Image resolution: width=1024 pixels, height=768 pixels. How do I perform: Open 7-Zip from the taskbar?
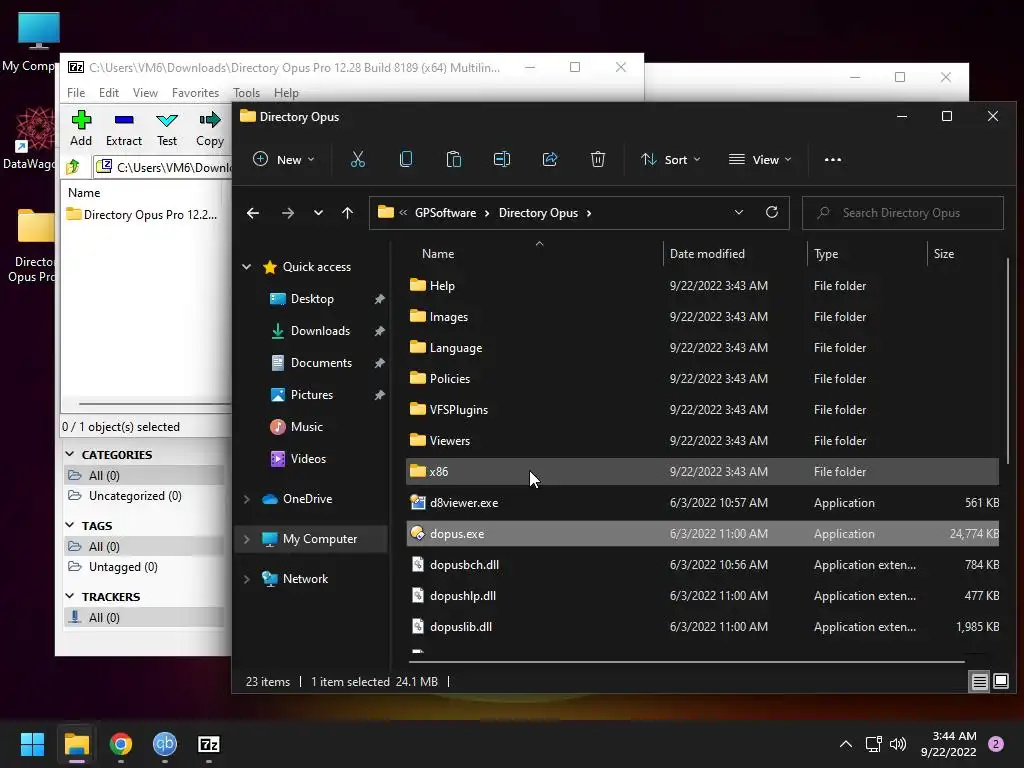pyautogui.click(x=209, y=744)
